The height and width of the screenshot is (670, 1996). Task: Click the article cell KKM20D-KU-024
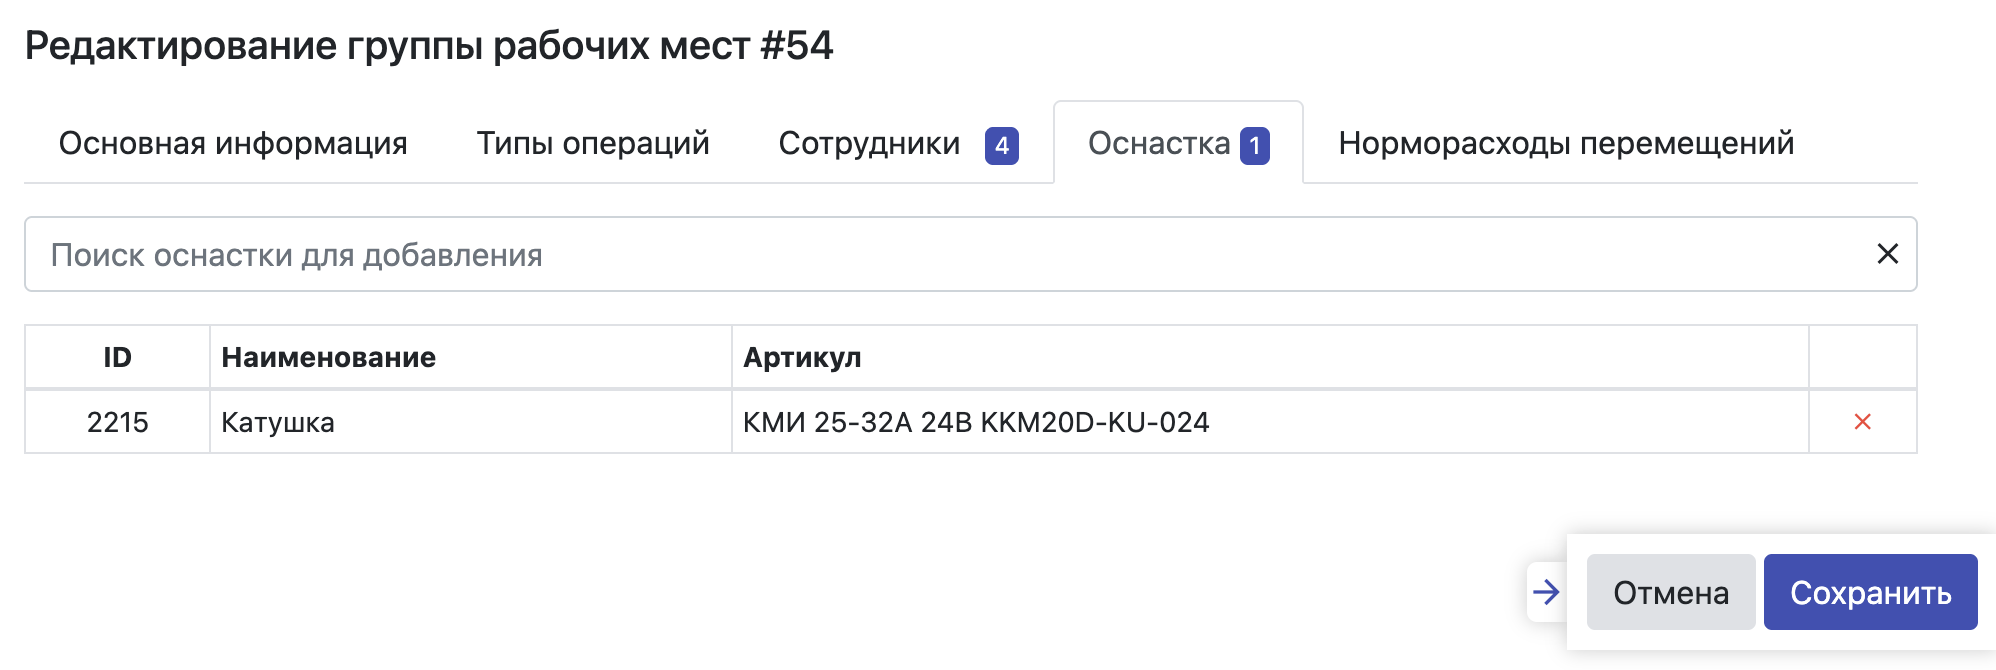pos(976,422)
